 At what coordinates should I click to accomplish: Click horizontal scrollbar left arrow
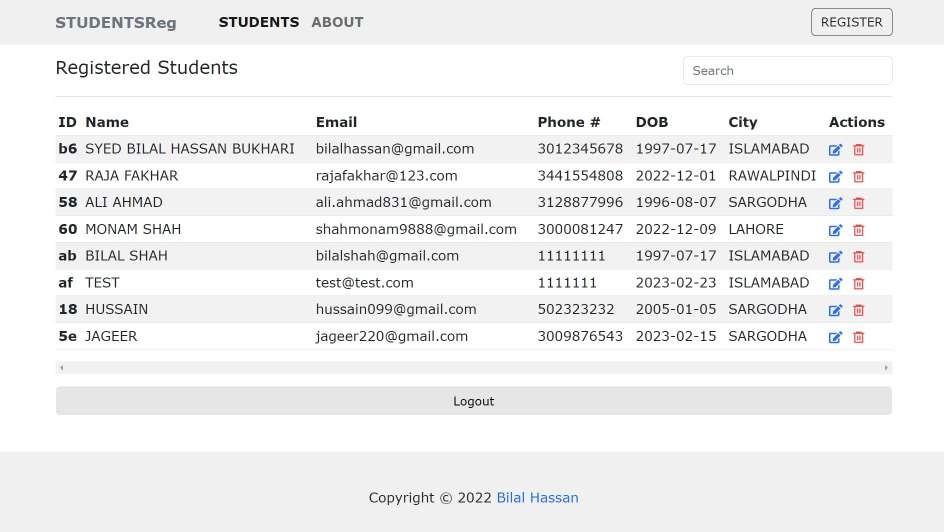pyautogui.click(x=61, y=368)
